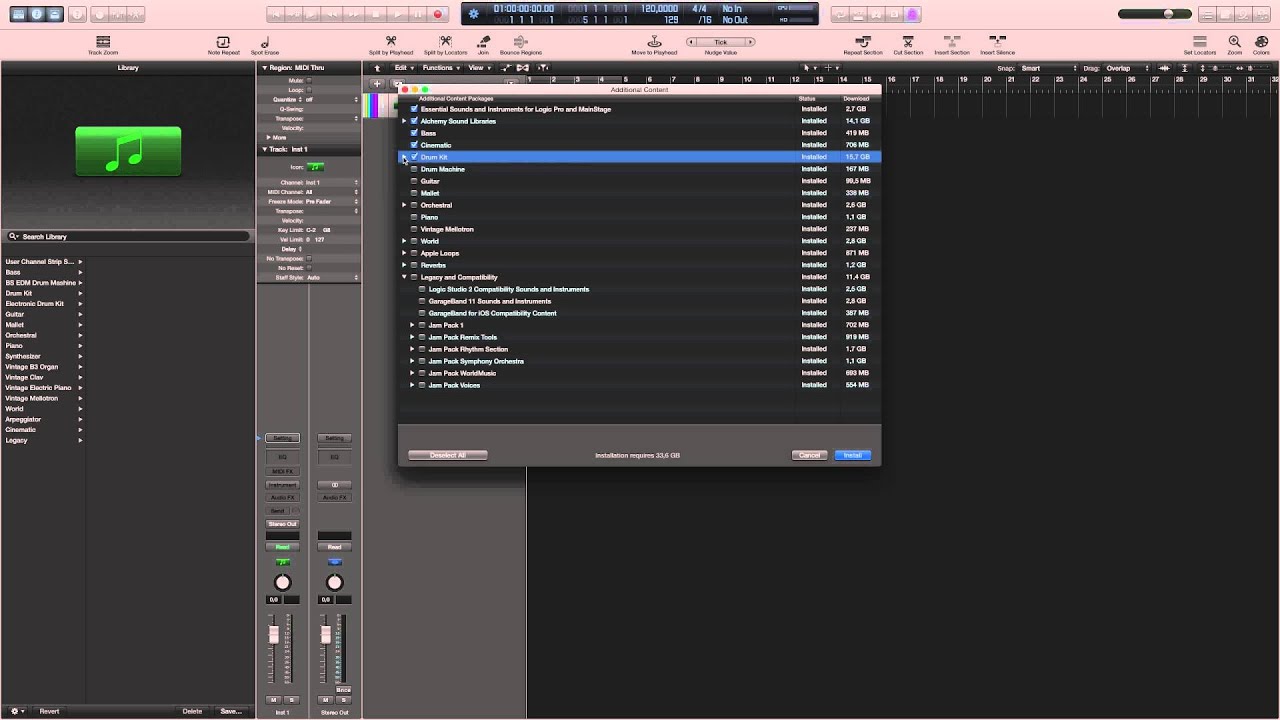Viewport: 1280px width, 720px height.
Task: Check the Guitar package checkbox
Action: 414,181
